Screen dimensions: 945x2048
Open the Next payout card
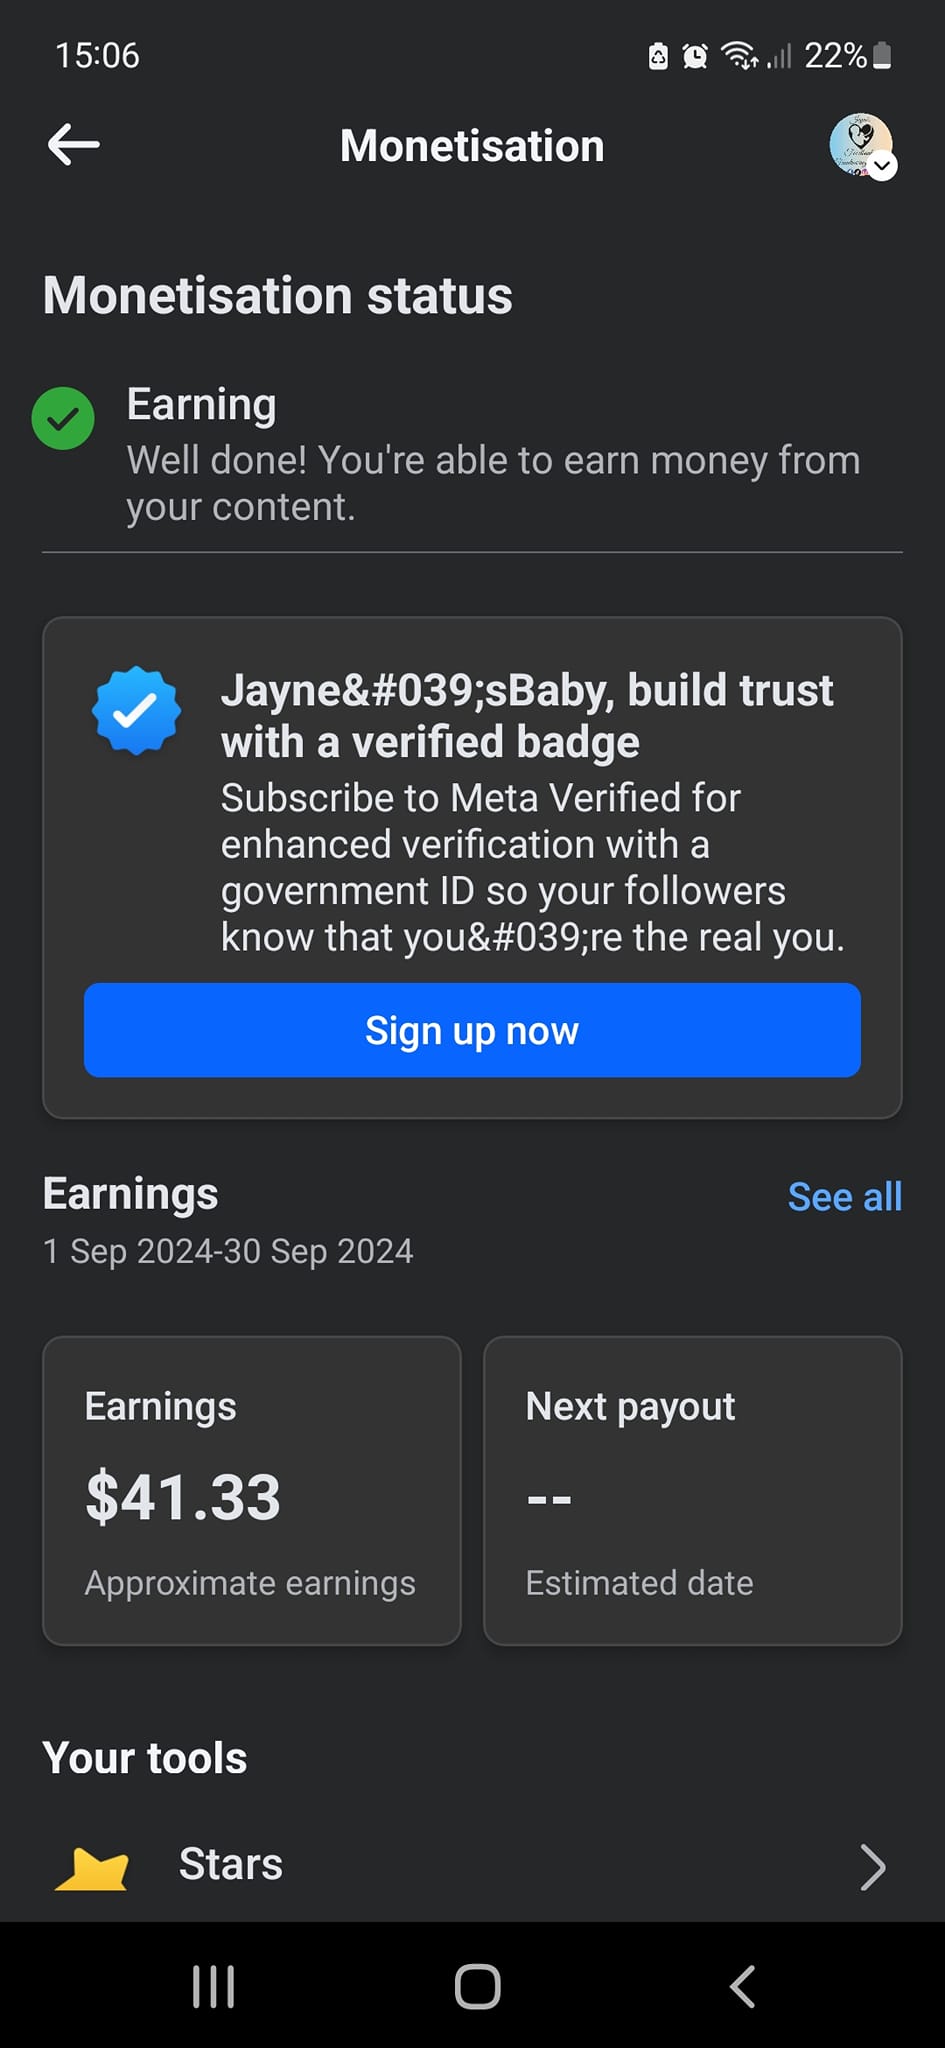point(693,1491)
